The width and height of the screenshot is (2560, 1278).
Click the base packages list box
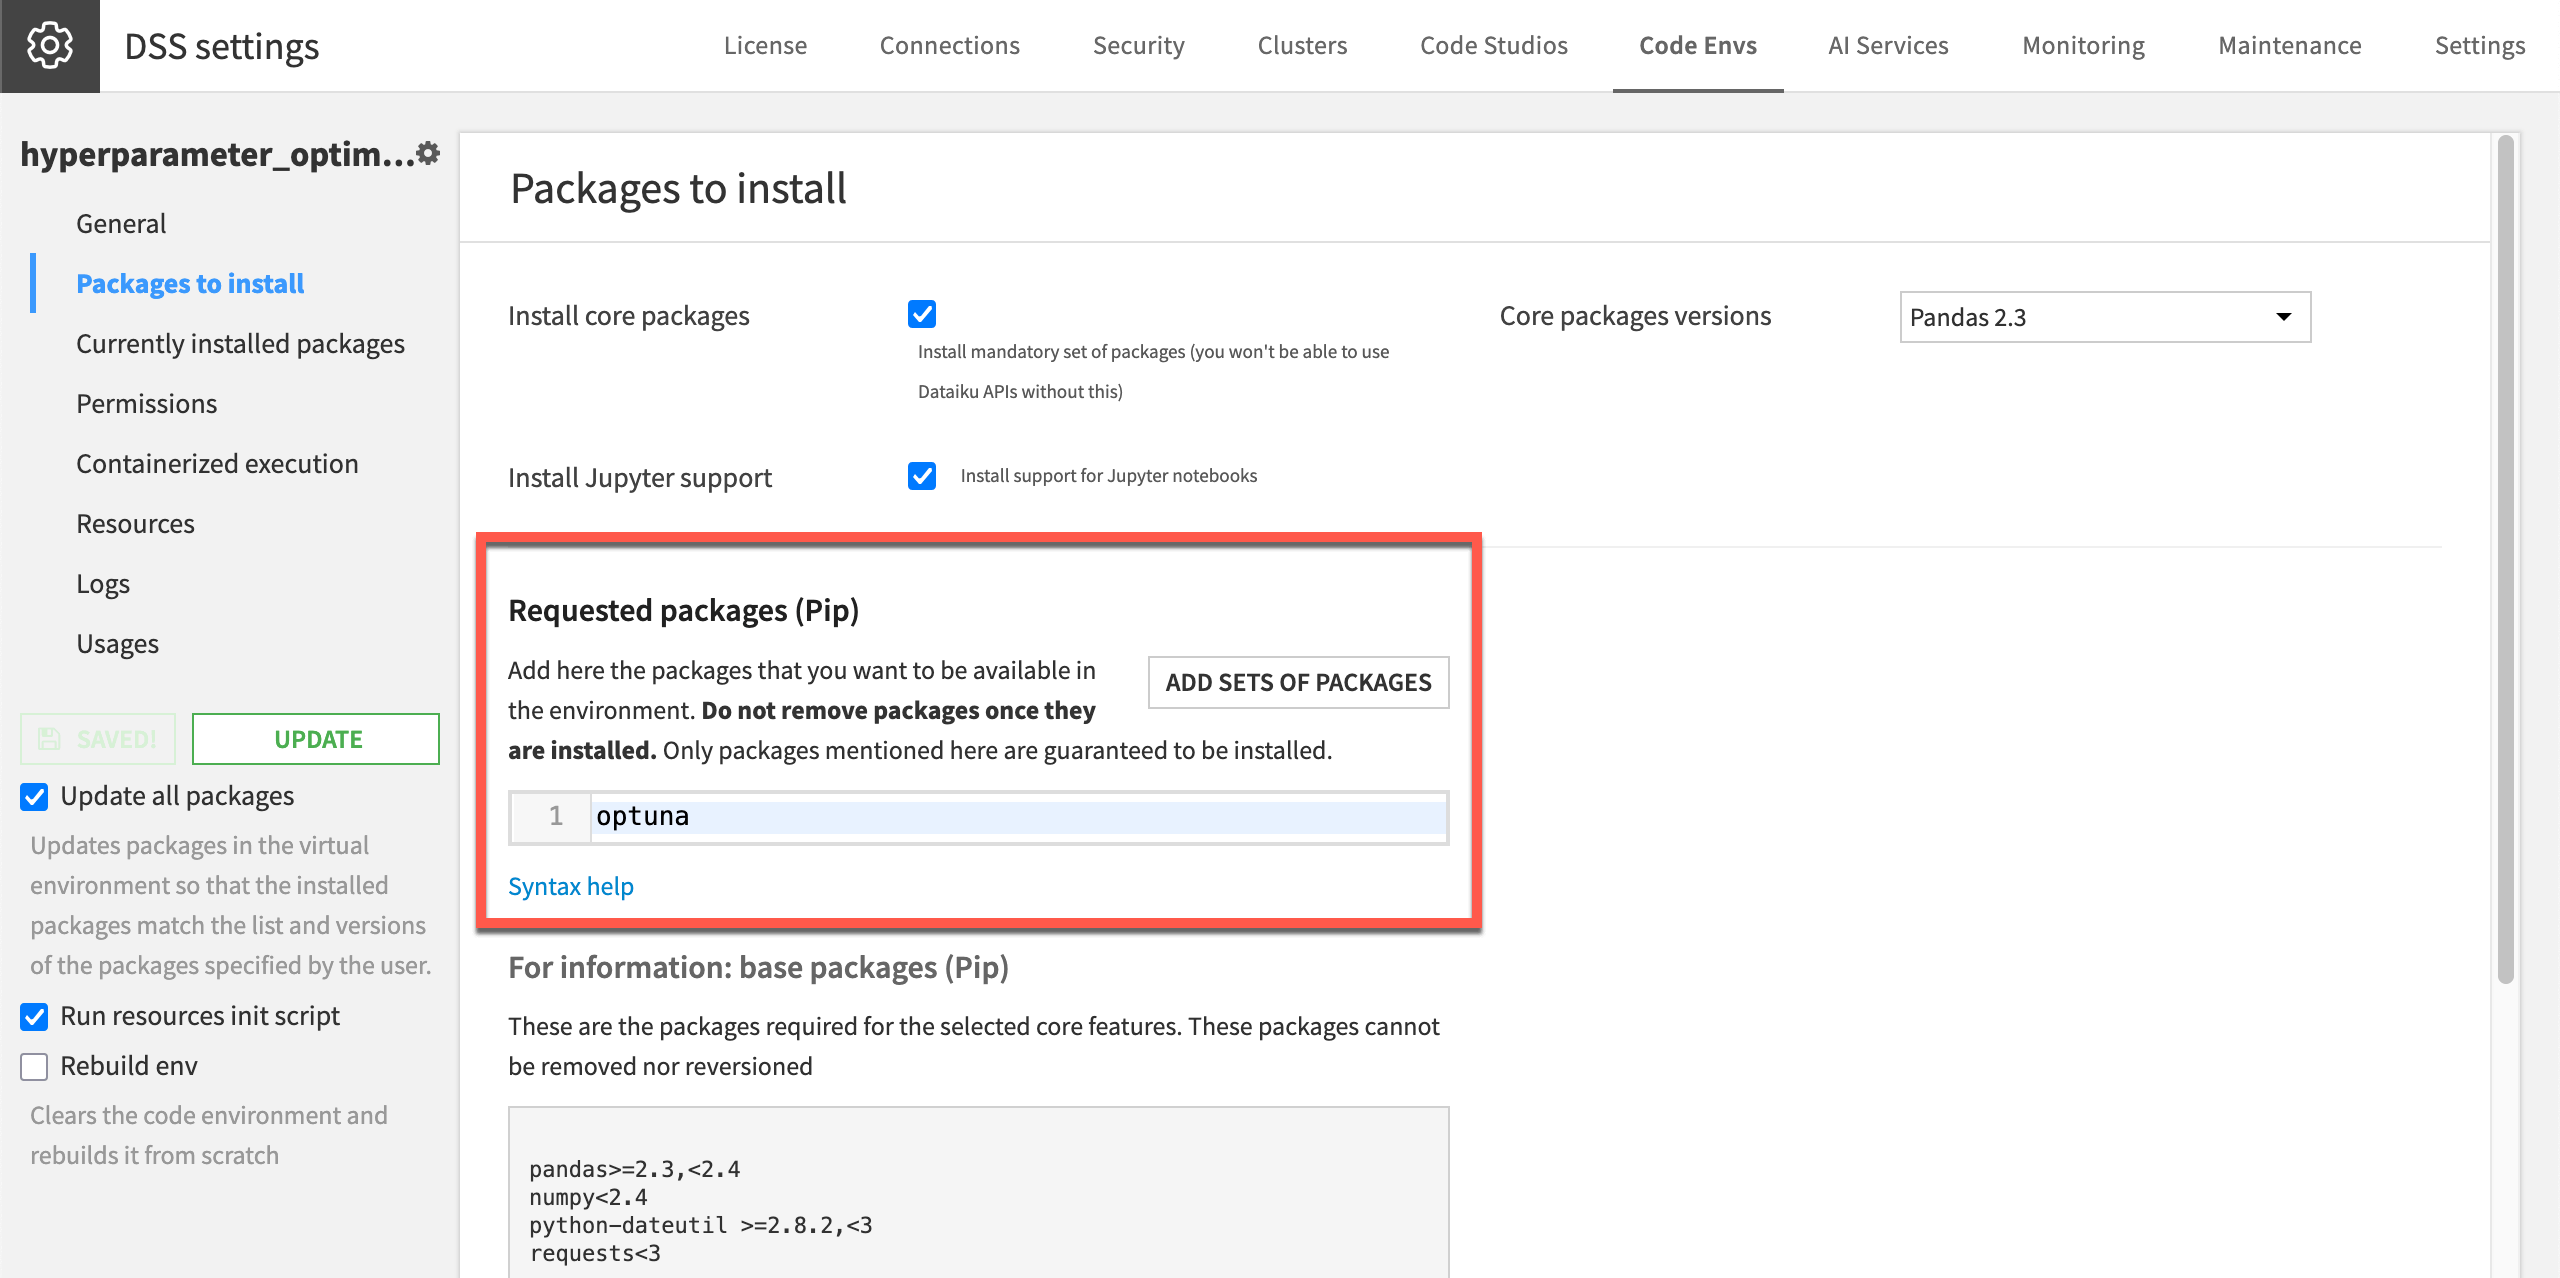coord(978,1192)
